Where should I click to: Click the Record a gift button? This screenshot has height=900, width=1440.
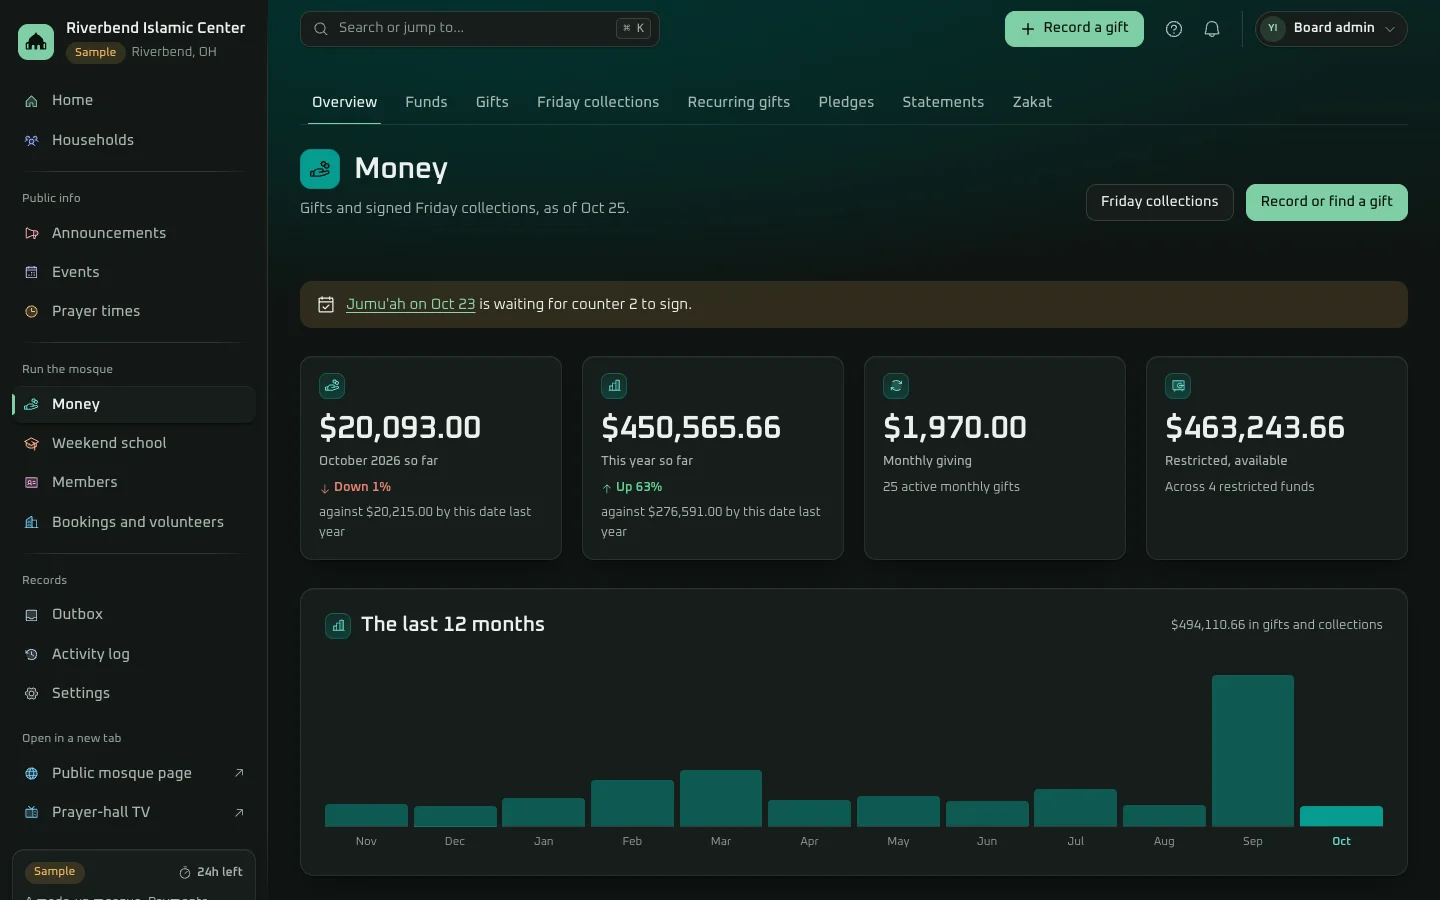(1074, 29)
